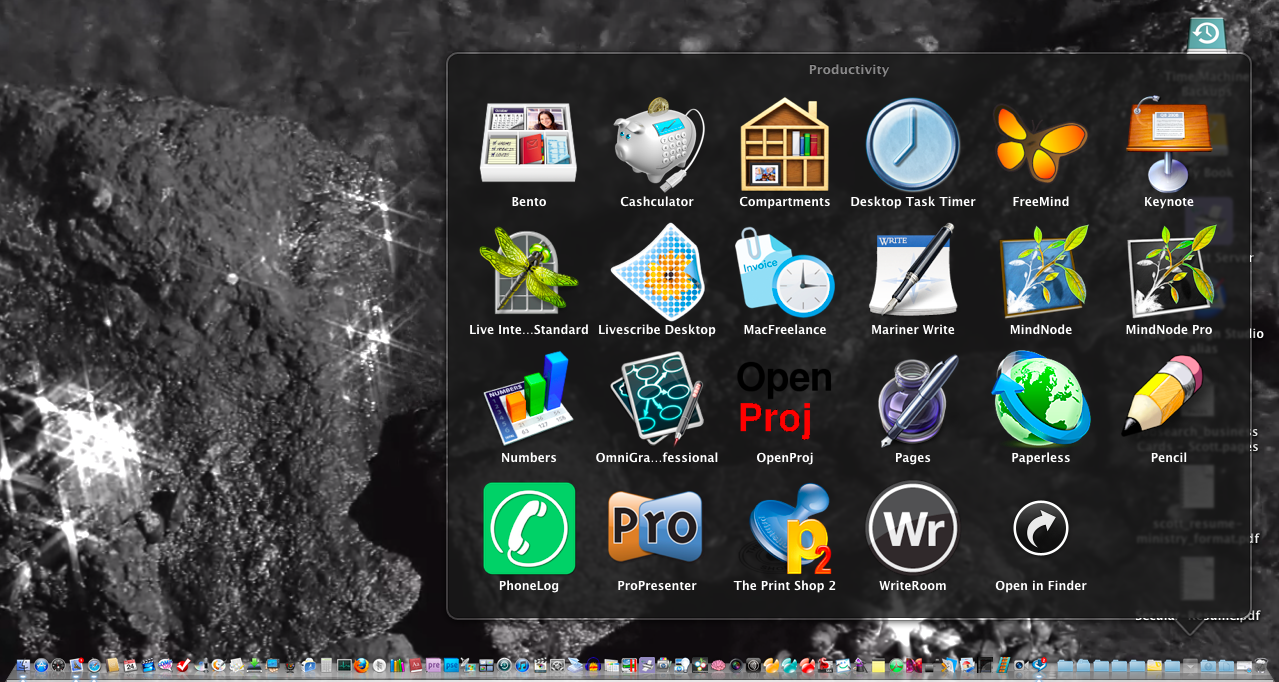Launch Livescribe Desktop
Viewport: 1279px width, 682px height.
coord(657,271)
